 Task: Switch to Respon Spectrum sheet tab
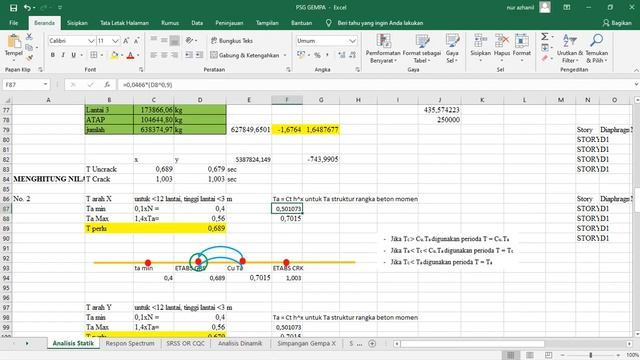point(130,344)
